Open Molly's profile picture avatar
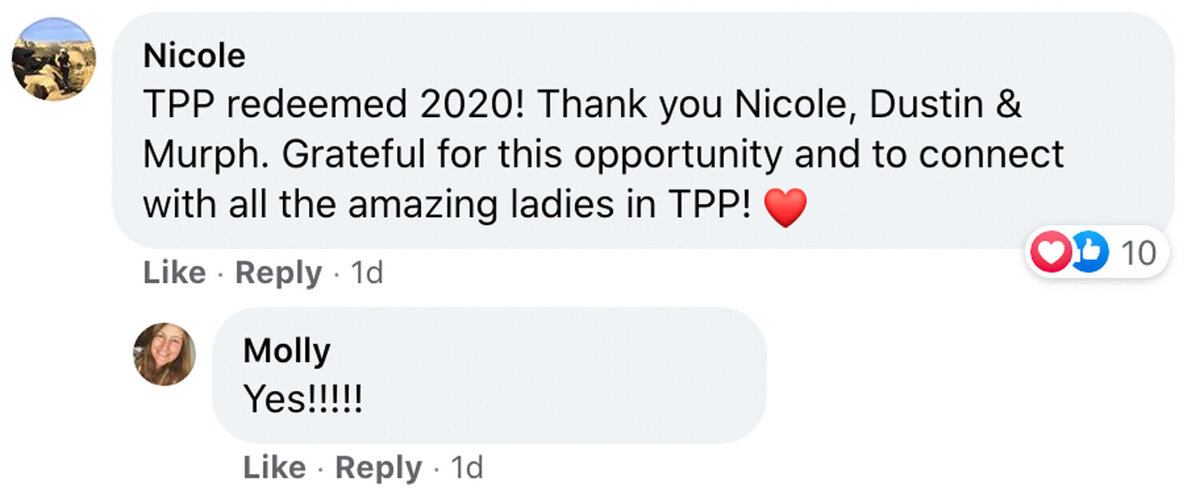The height and width of the screenshot is (490, 1200). point(165,353)
